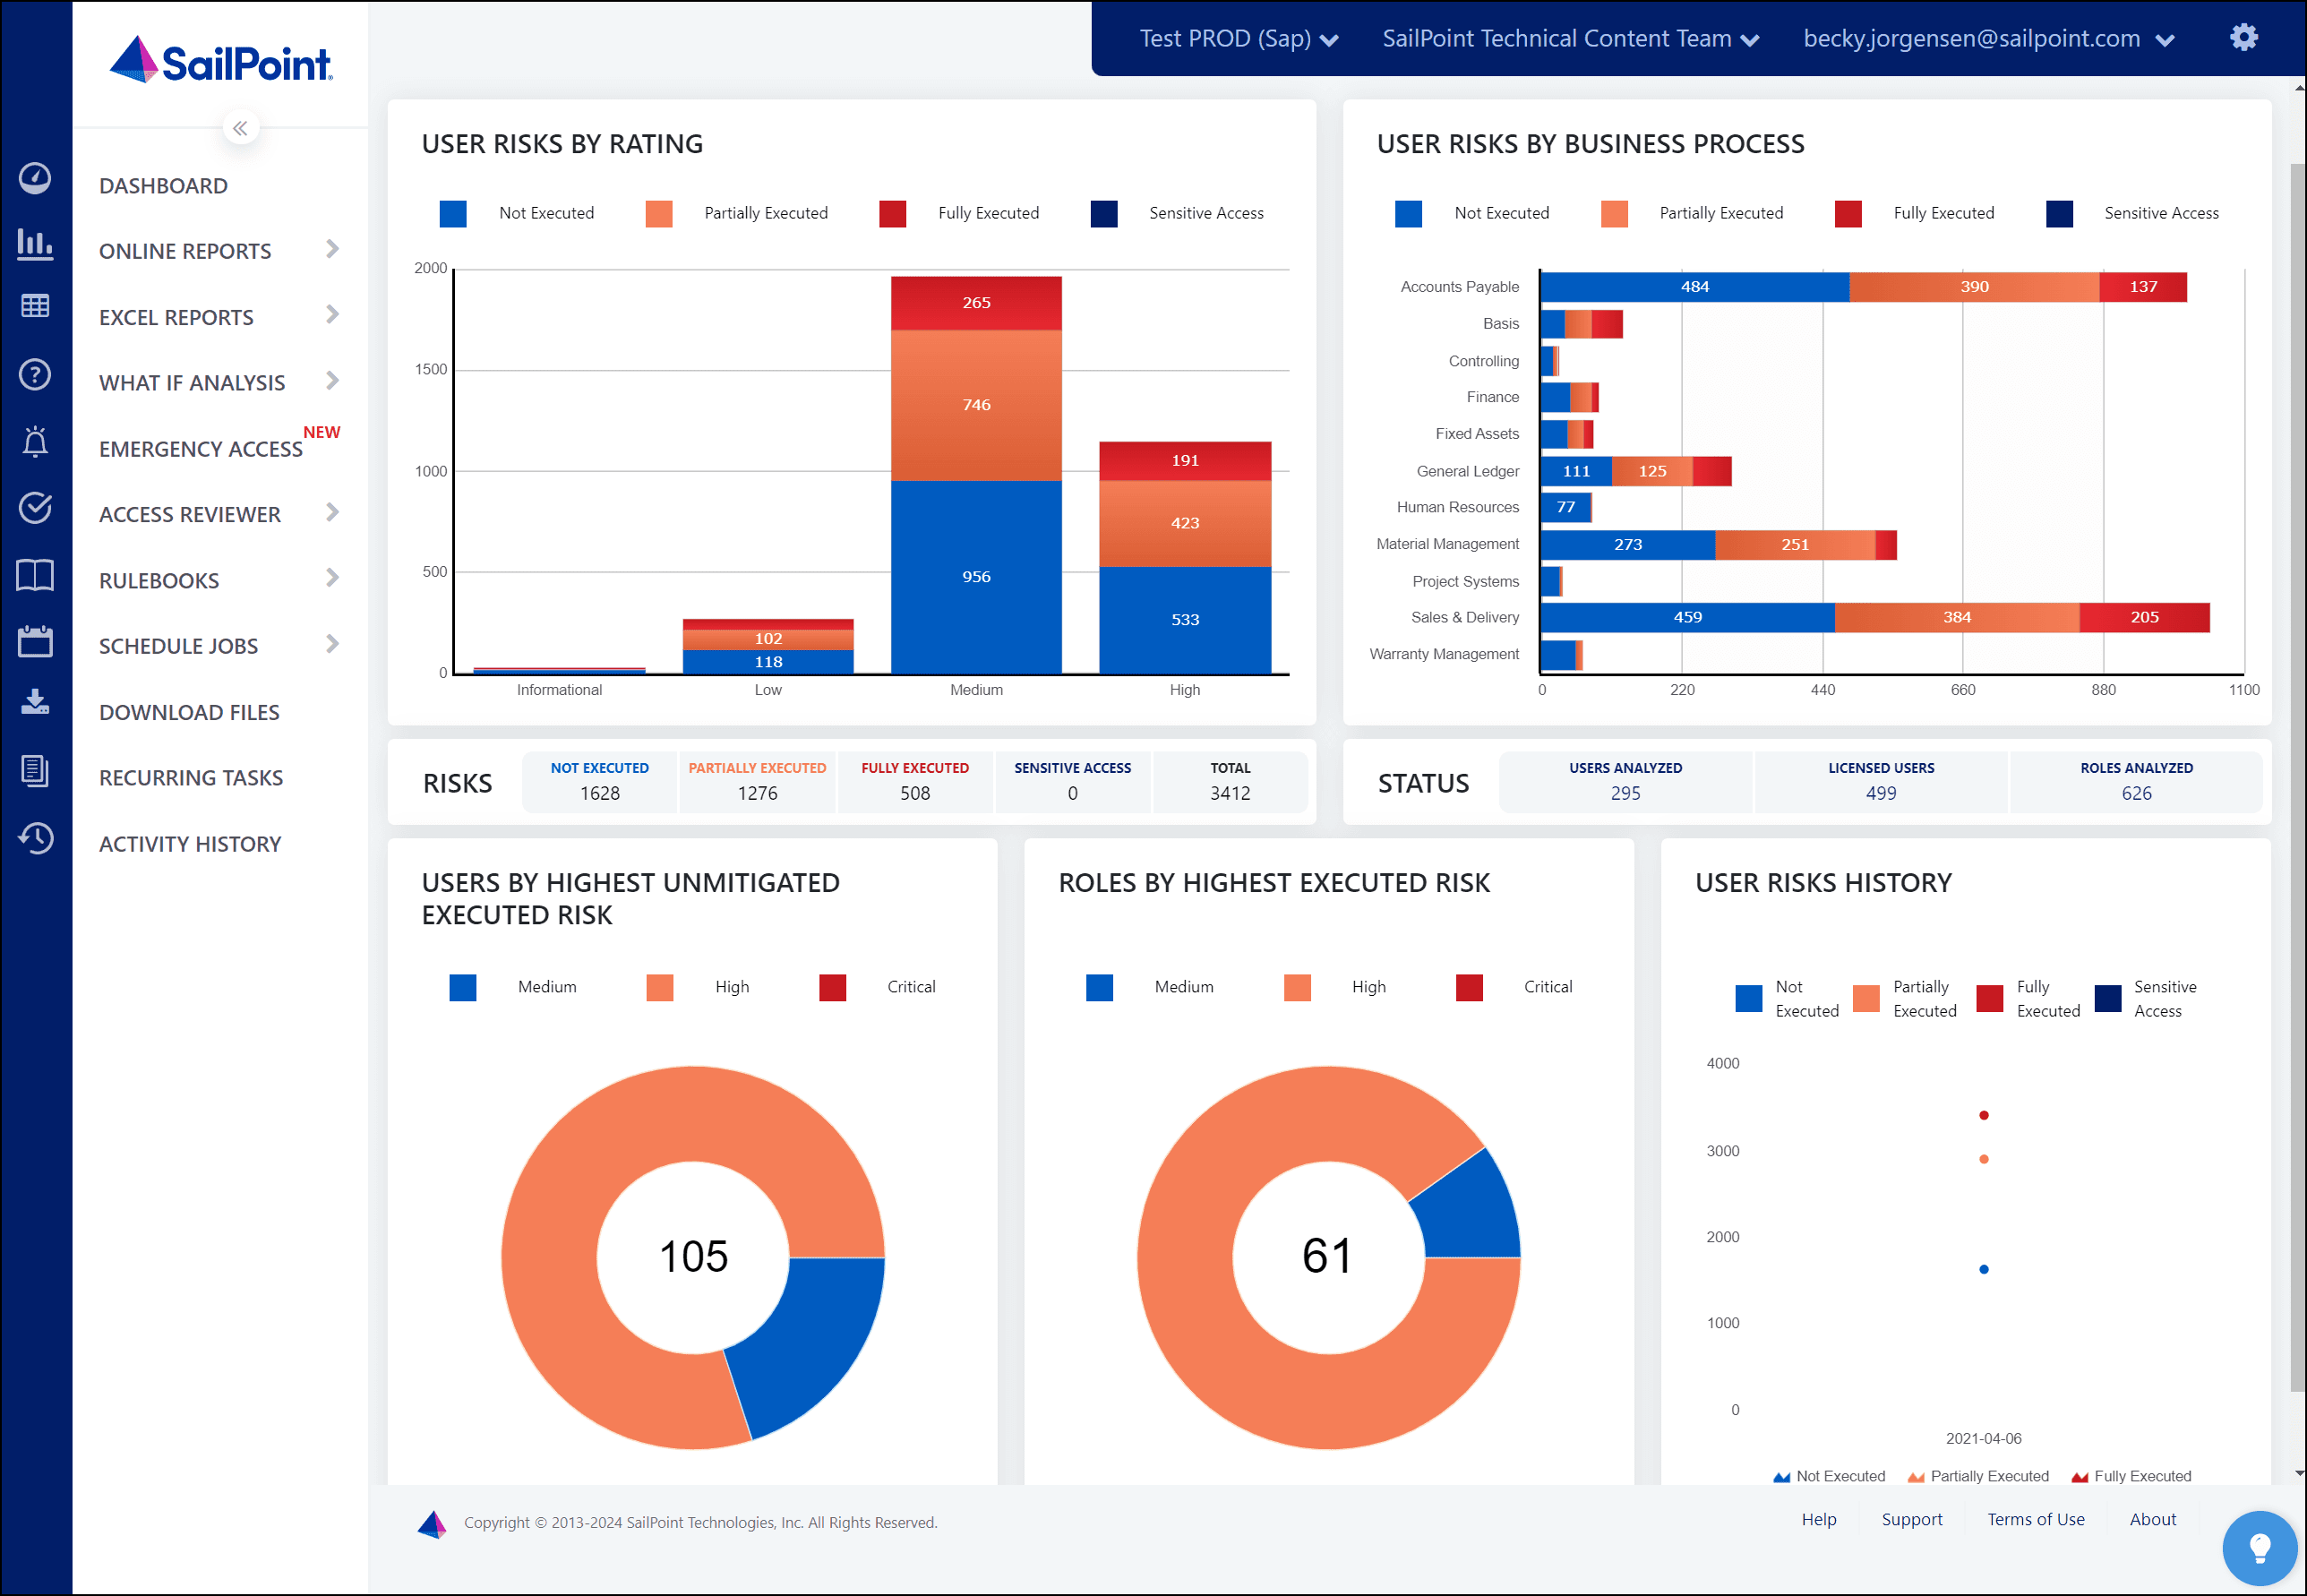Click the Support link in footer
The image size is (2307, 1596).
click(x=1911, y=1519)
